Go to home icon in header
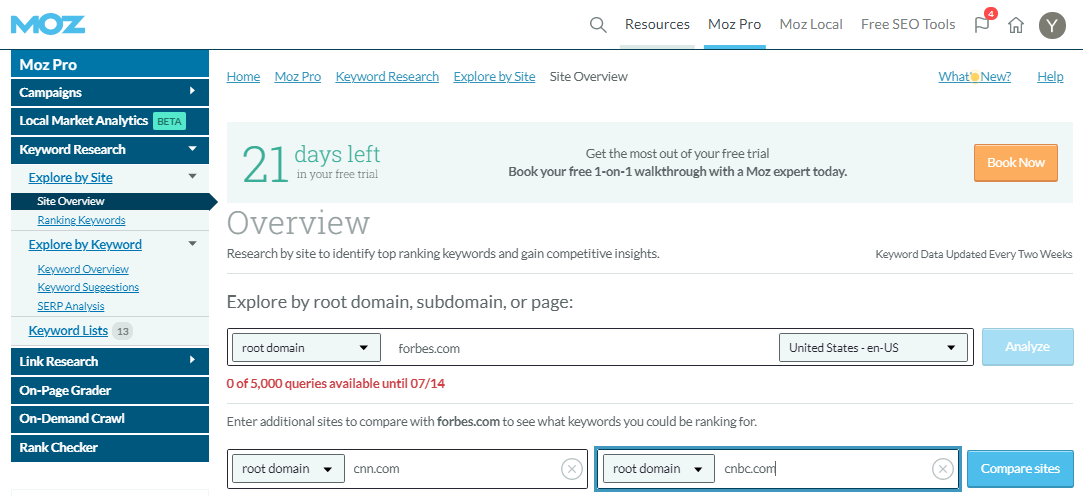The width and height of the screenshot is (1083, 496). click(x=1015, y=25)
